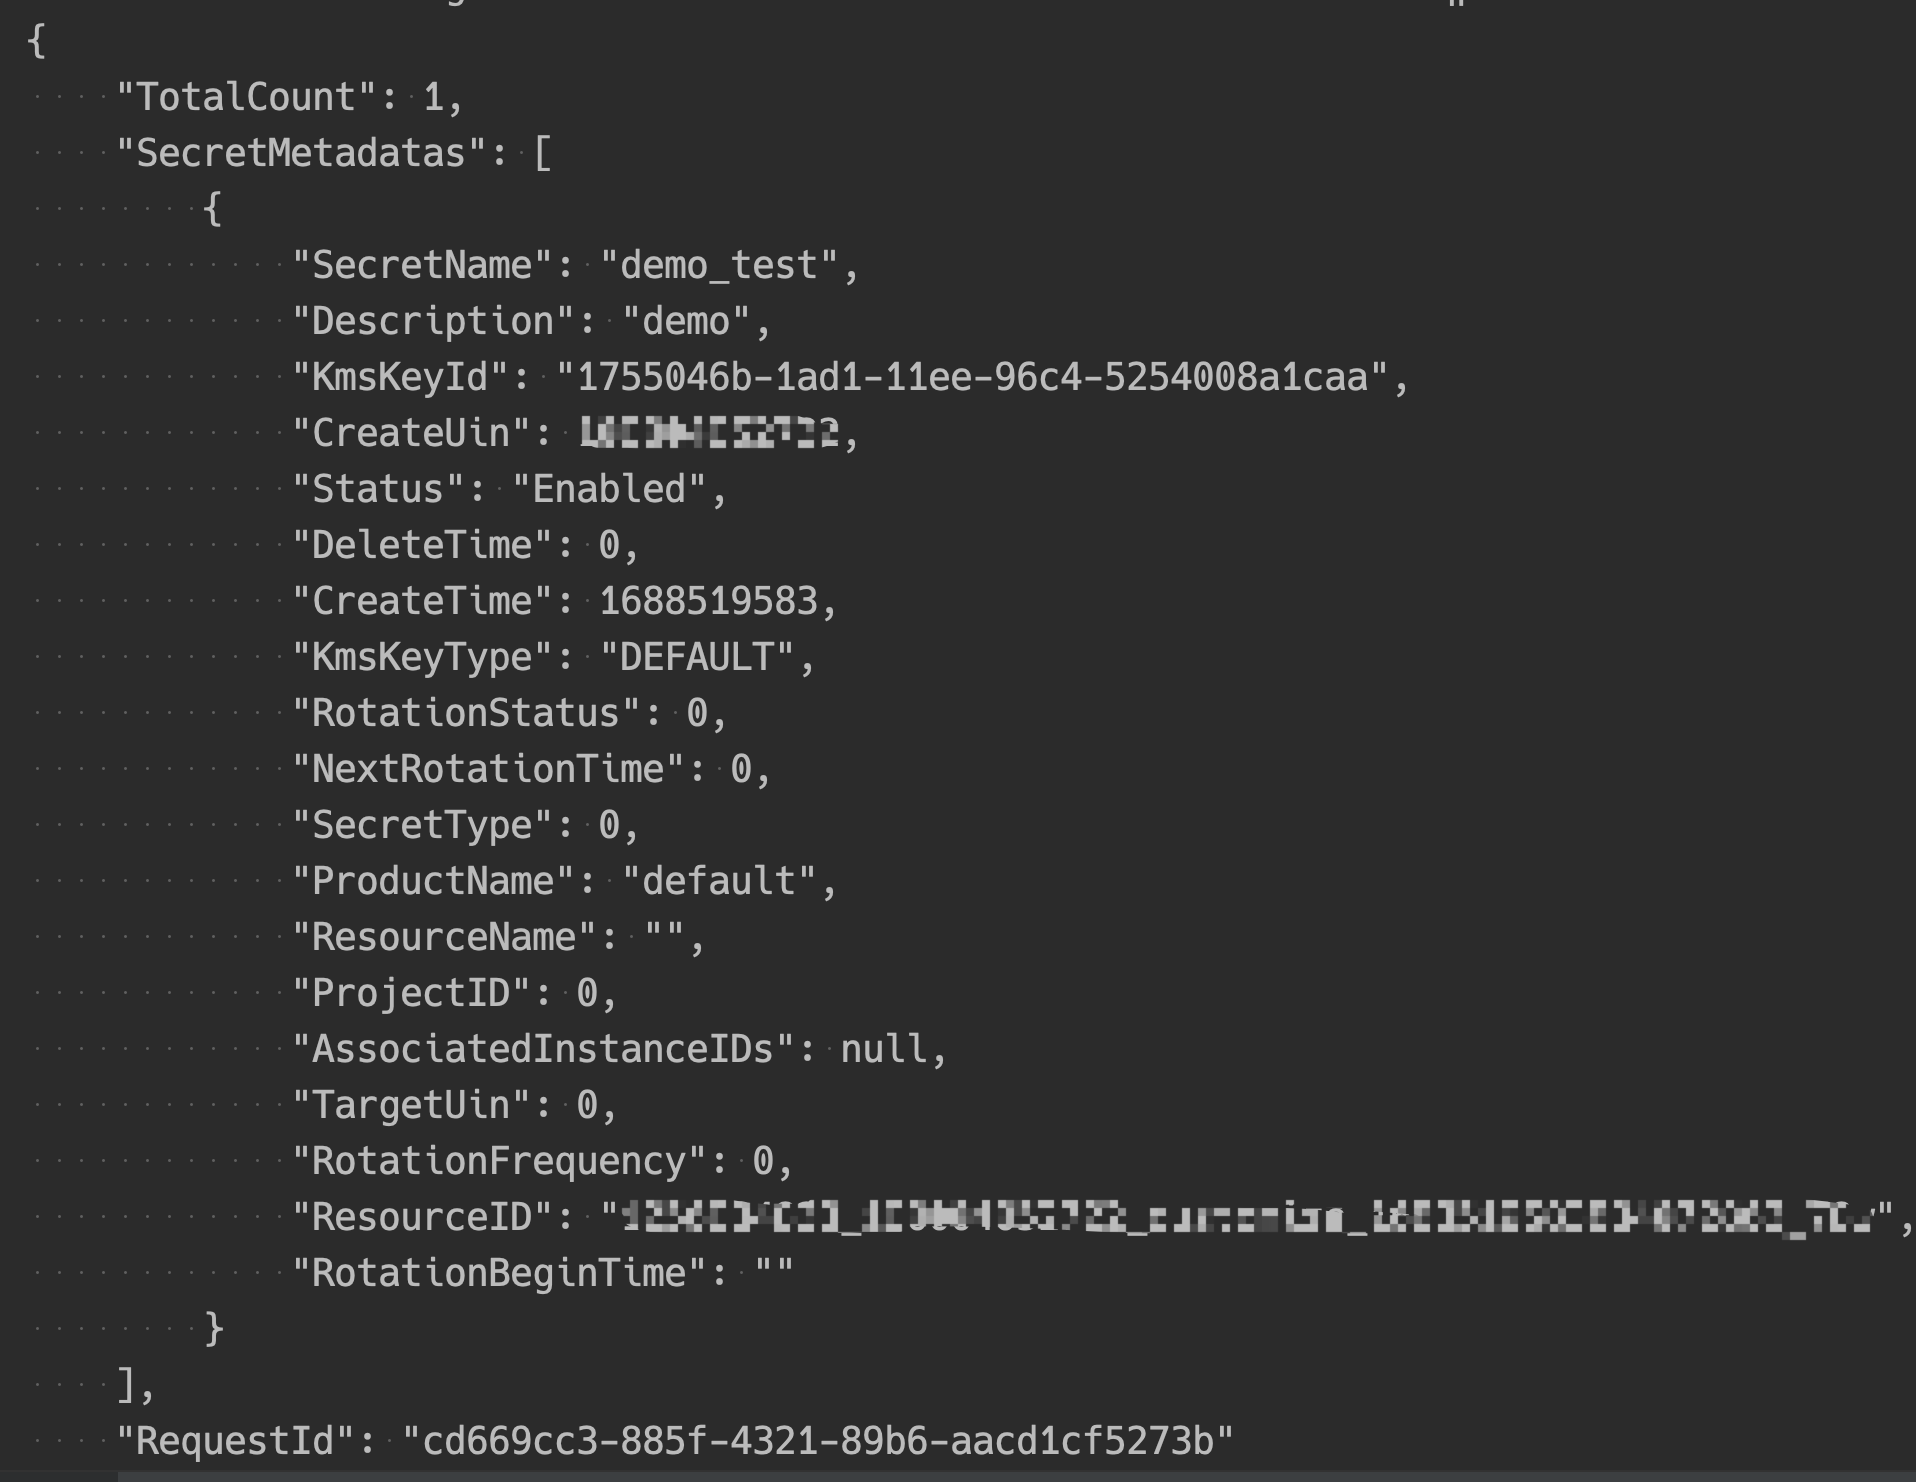Click the "demo" Description value
The width and height of the screenshot is (1916, 1482).
pos(686,322)
